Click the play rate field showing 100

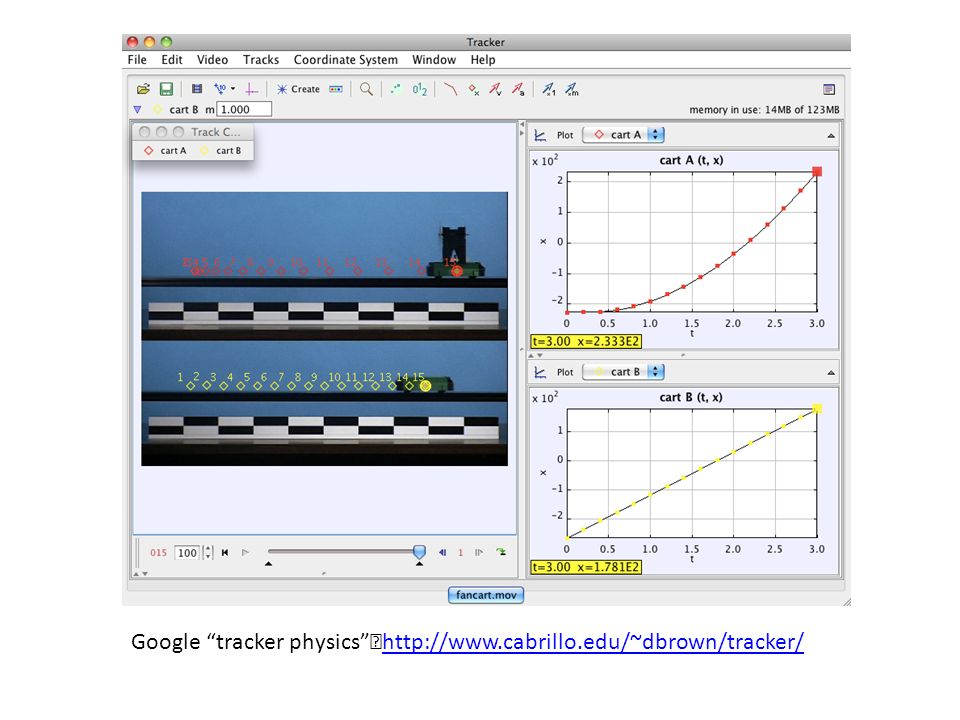coord(187,553)
